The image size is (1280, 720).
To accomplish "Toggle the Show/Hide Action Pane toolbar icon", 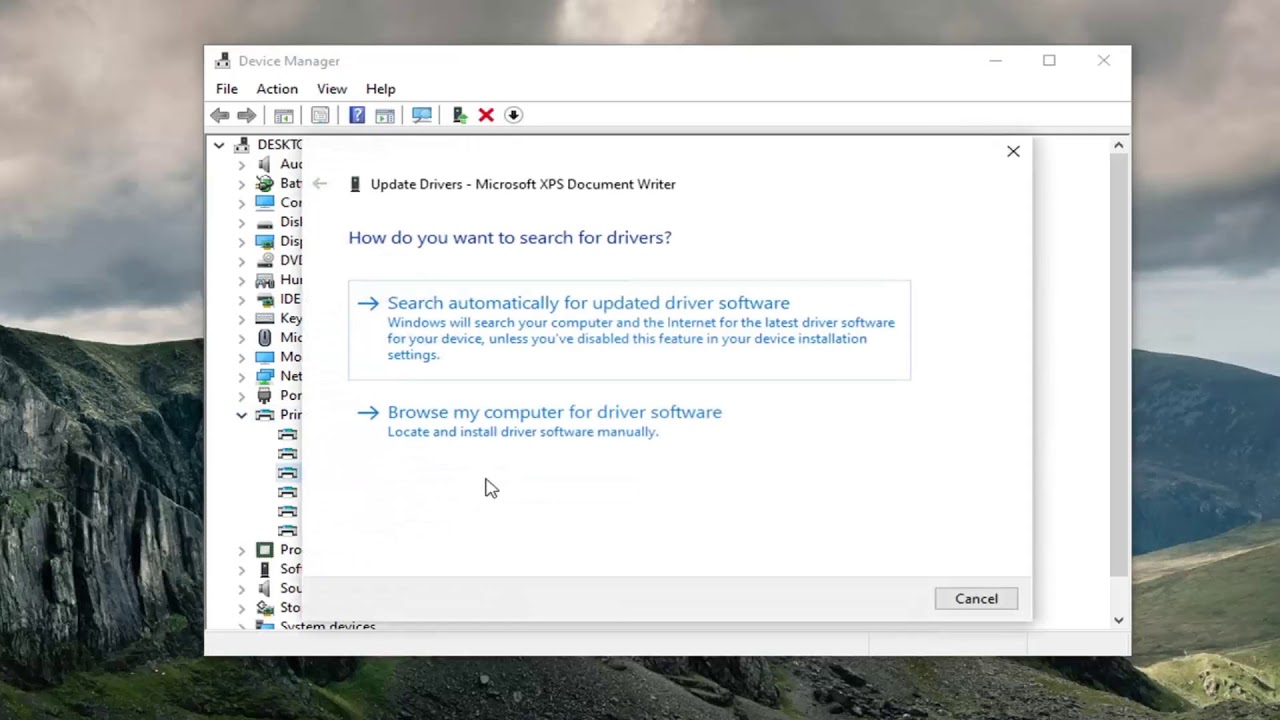I will 385,115.
